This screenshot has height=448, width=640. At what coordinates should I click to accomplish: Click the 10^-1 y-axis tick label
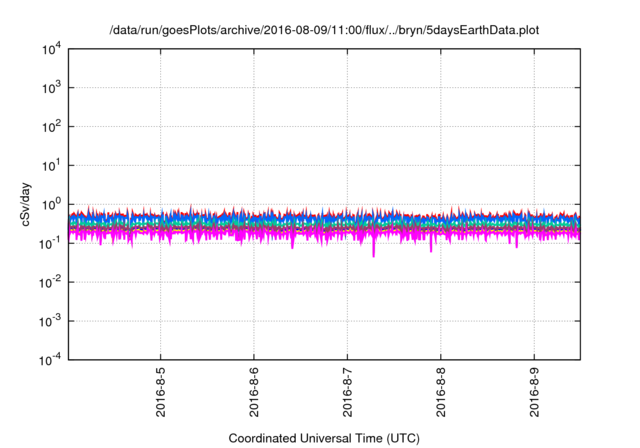50,244
